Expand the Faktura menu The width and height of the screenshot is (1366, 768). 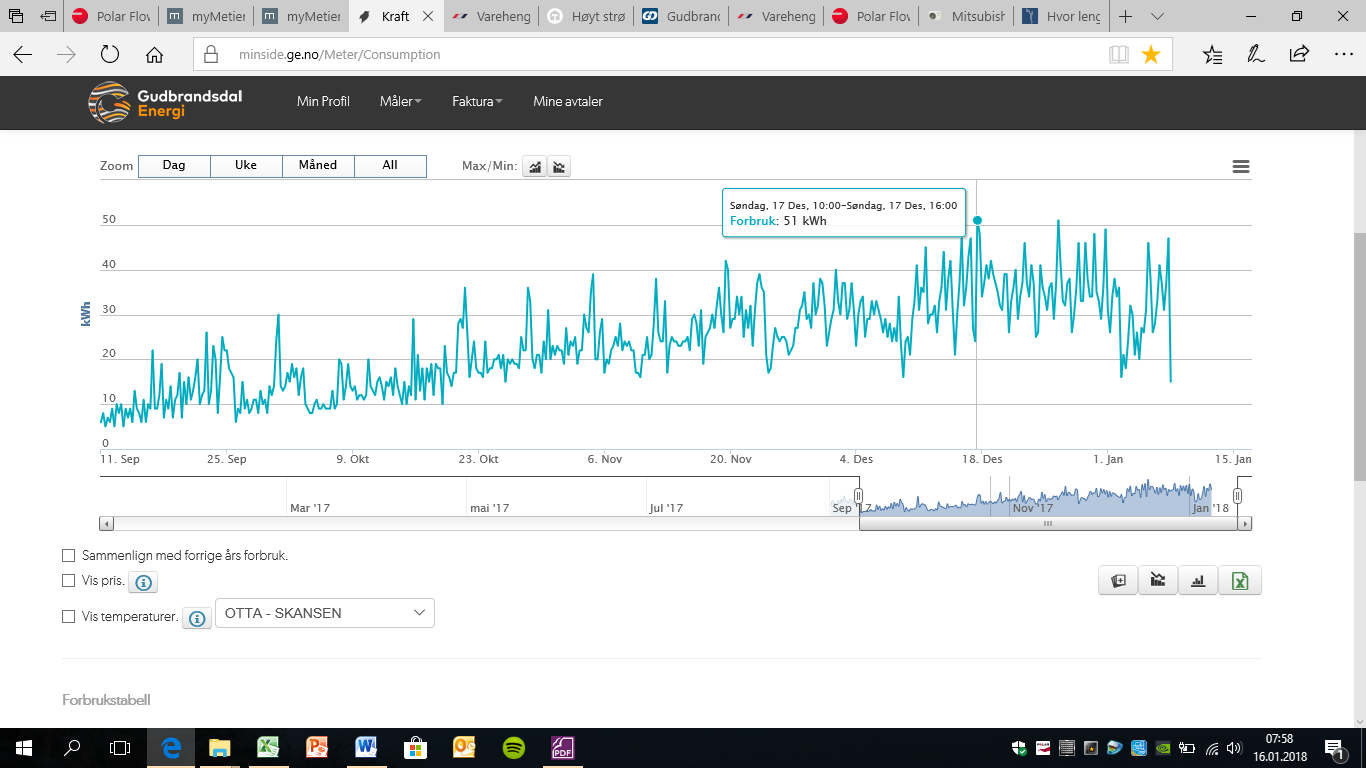pyautogui.click(x=477, y=101)
